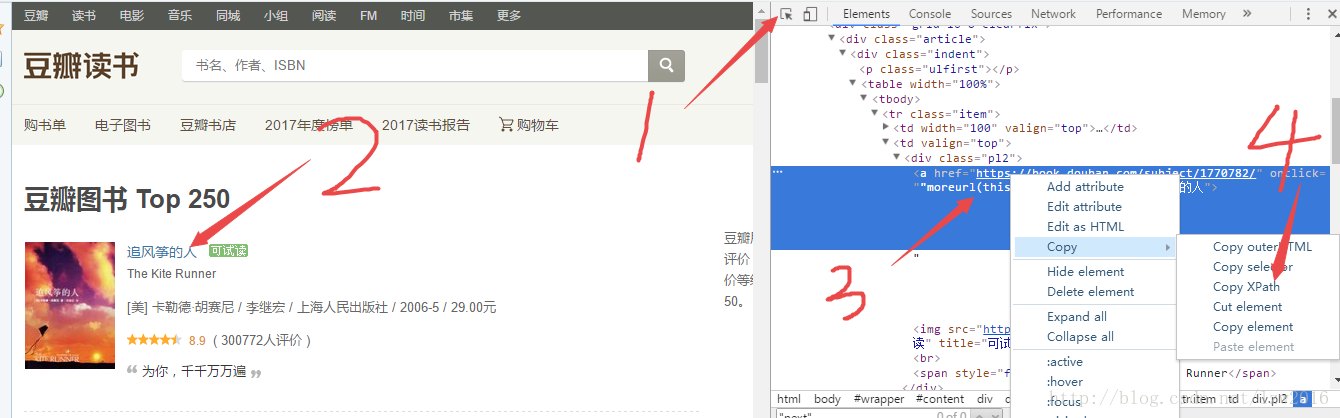Click the 豆瓣 top navigation link

(36, 15)
